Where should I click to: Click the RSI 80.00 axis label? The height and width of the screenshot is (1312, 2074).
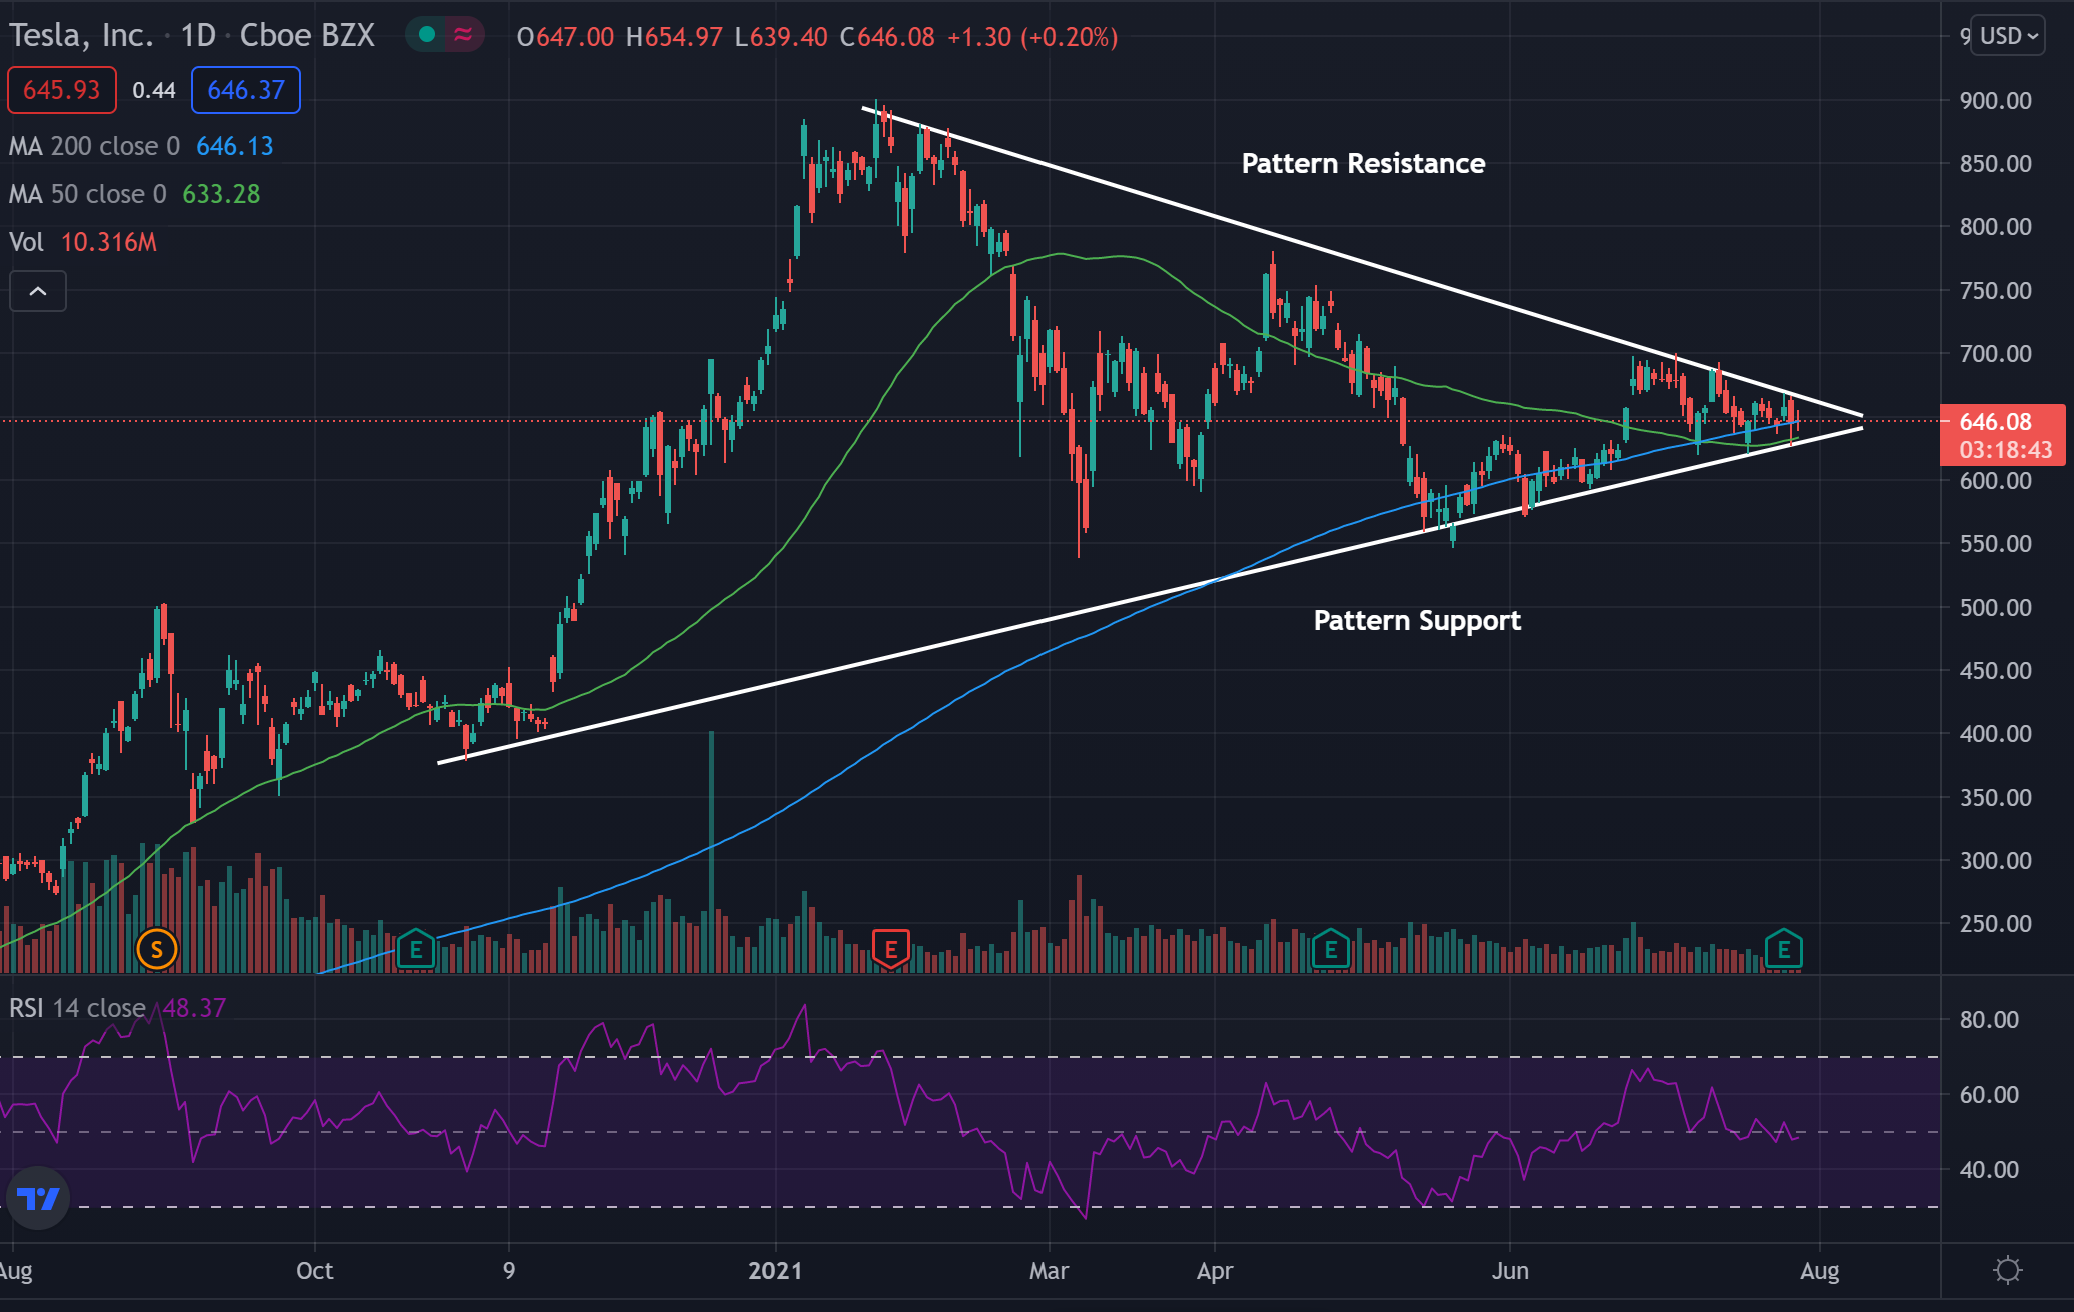[x=1989, y=1019]
